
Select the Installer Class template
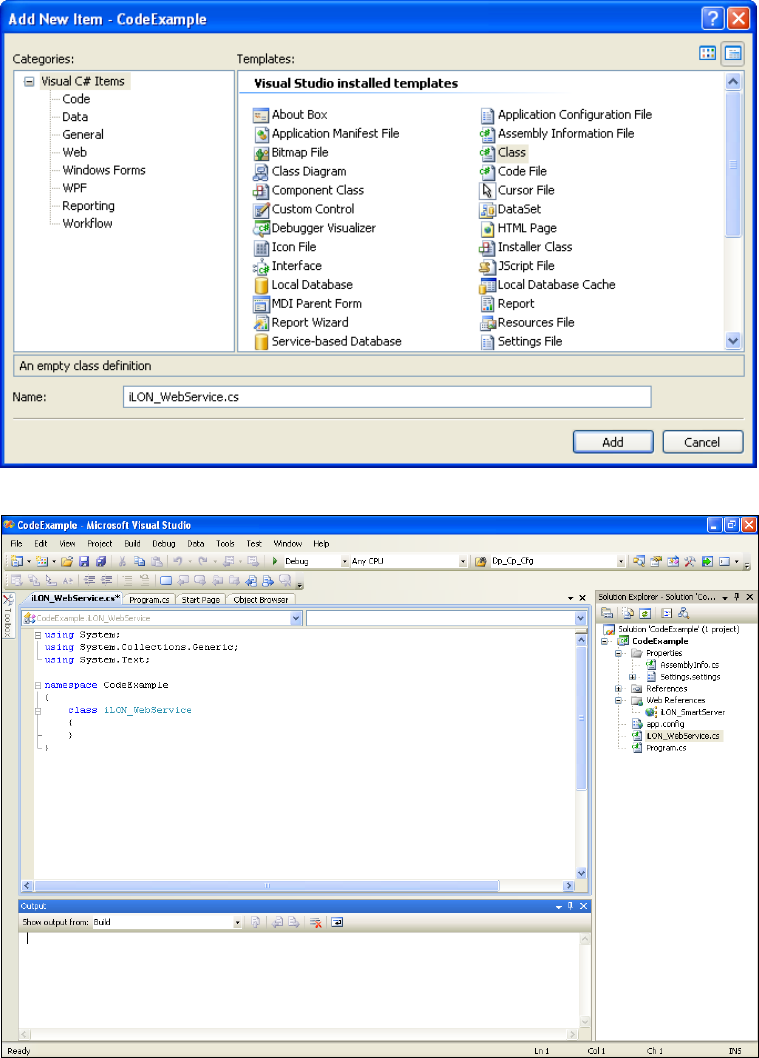[x=526, y=247]
